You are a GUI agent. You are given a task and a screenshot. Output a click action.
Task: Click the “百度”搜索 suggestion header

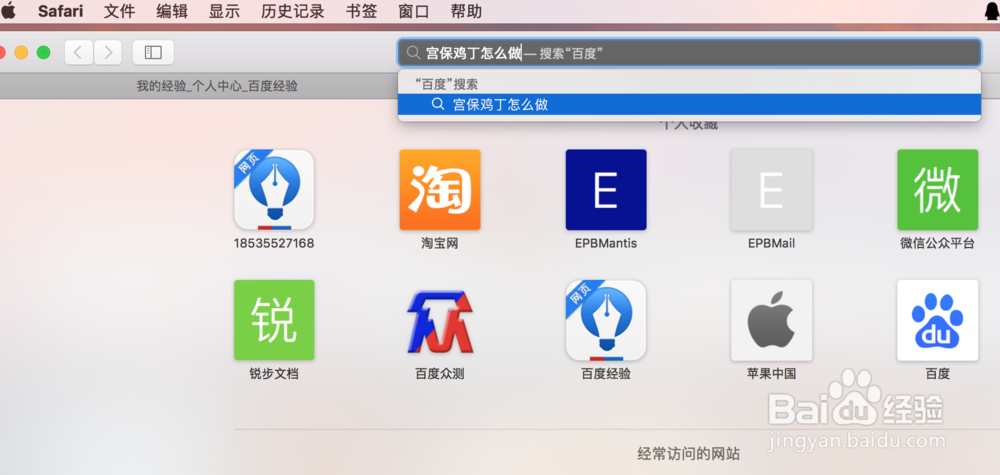point(445,84)
